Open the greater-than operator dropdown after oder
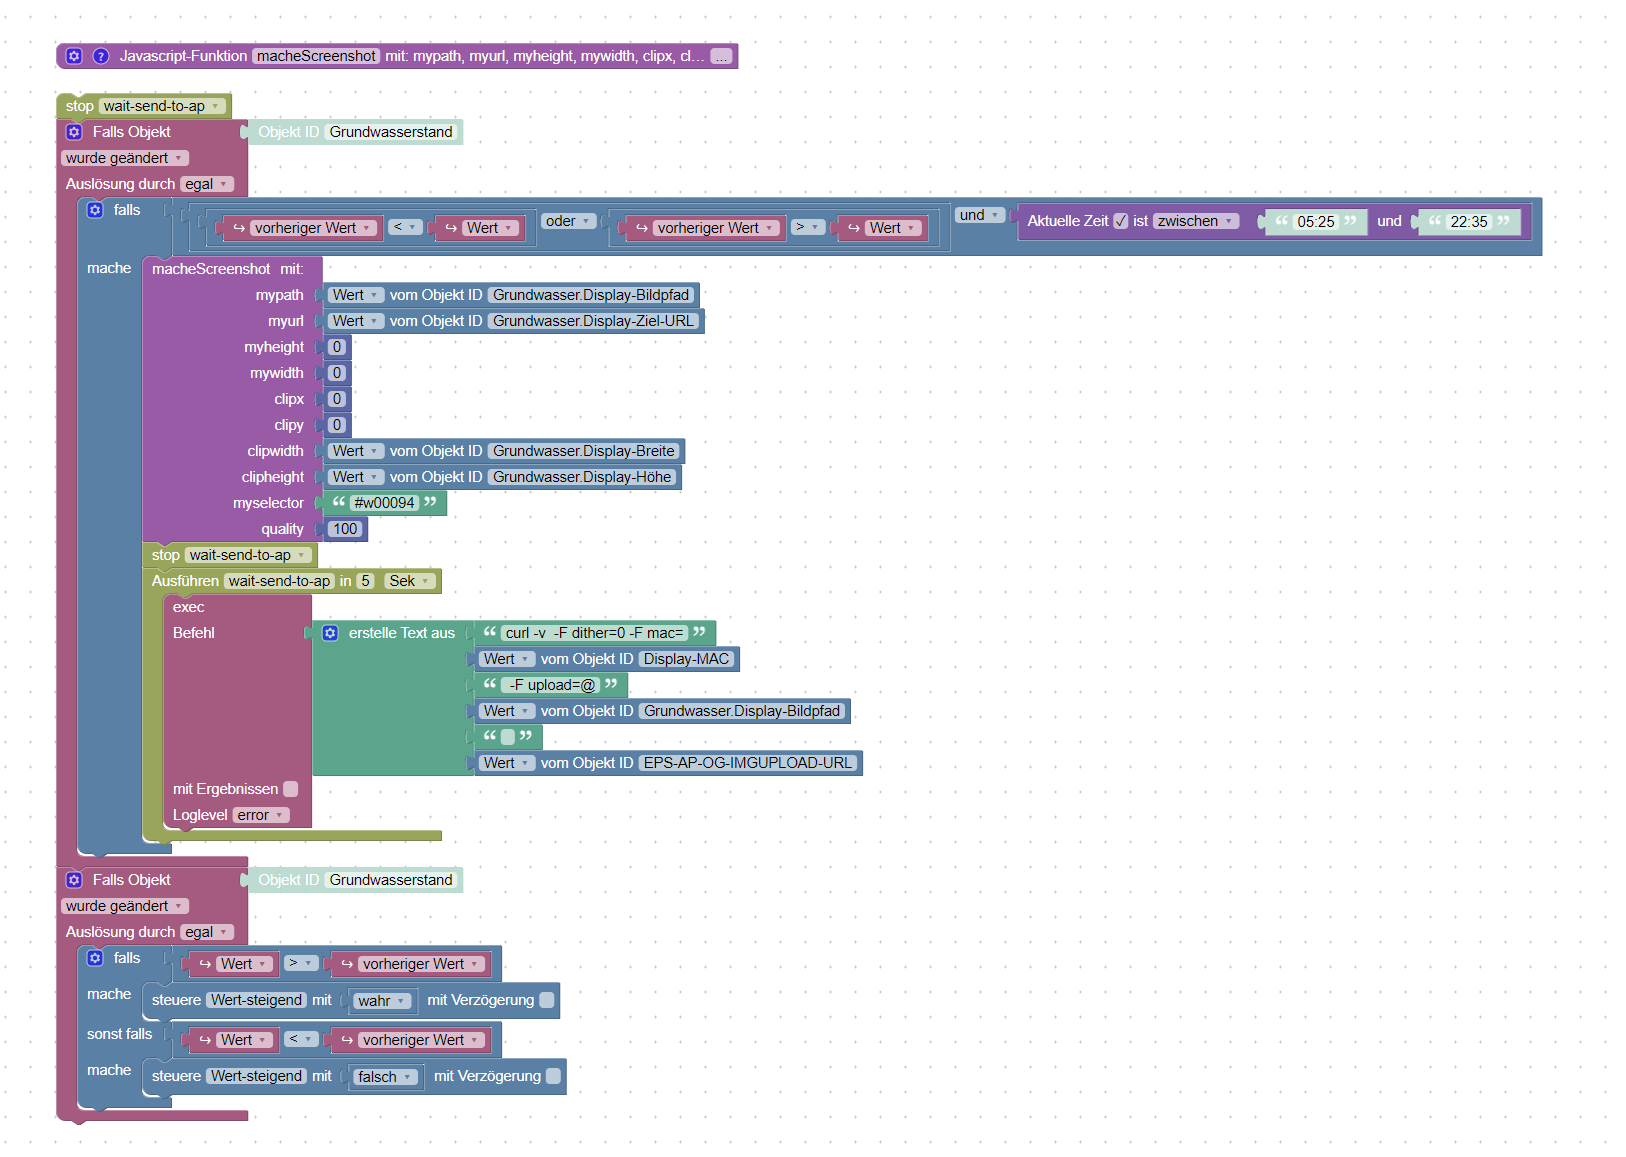The image size is (1626, 1157). pos(807,227)
